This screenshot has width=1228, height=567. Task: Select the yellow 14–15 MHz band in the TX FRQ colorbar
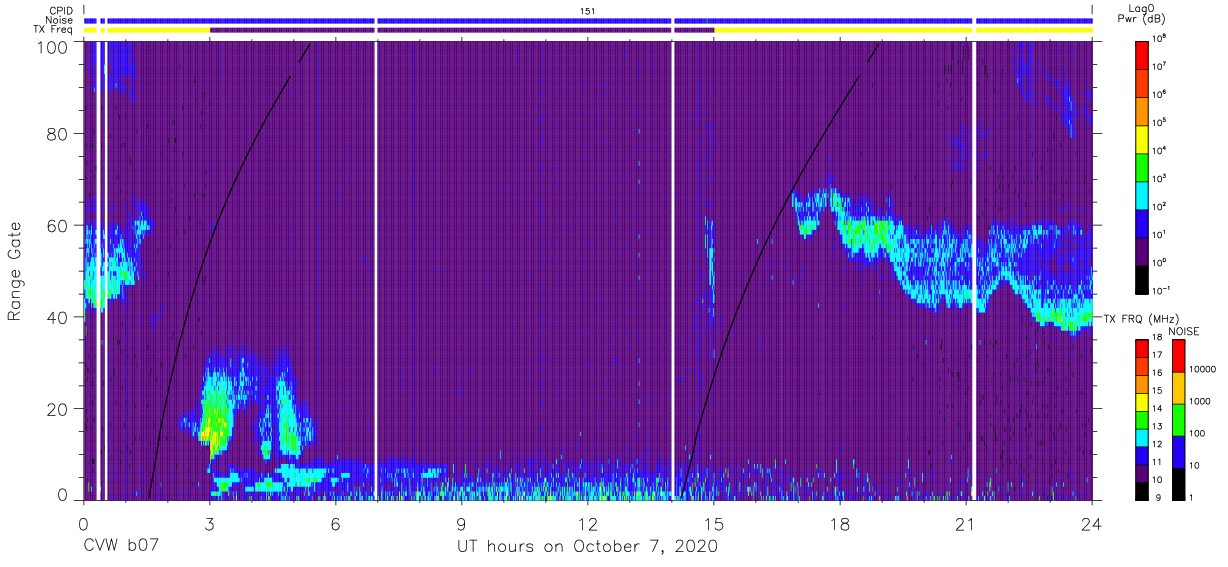pyautogui.click(x=1141, y=400)
